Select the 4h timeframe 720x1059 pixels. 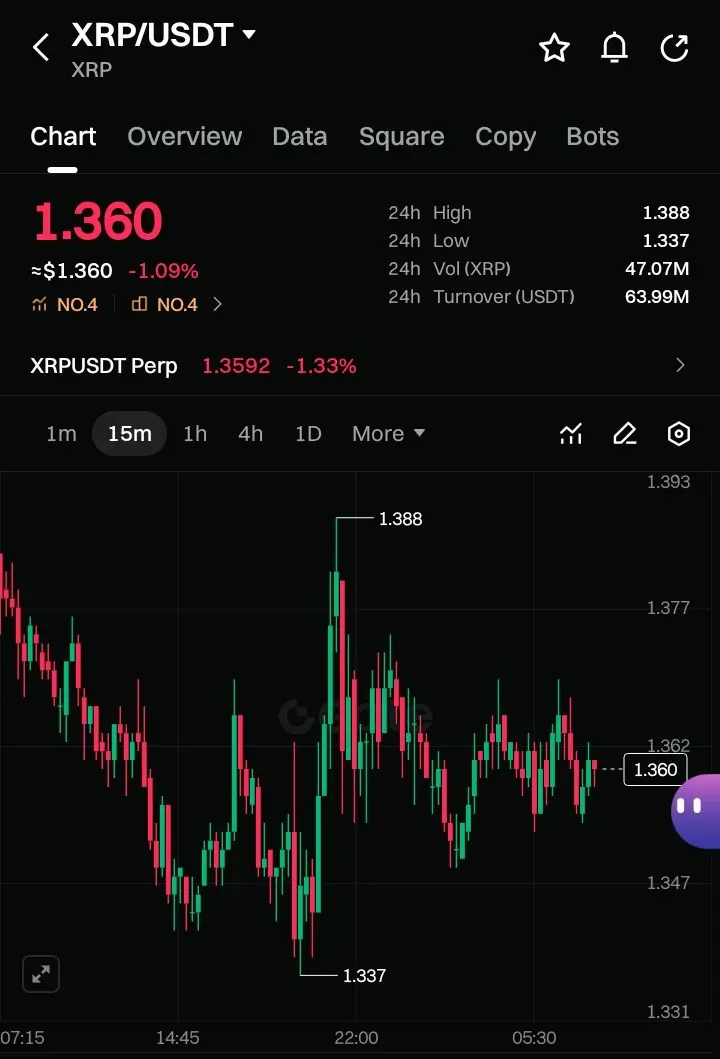[x=250, y=434]
